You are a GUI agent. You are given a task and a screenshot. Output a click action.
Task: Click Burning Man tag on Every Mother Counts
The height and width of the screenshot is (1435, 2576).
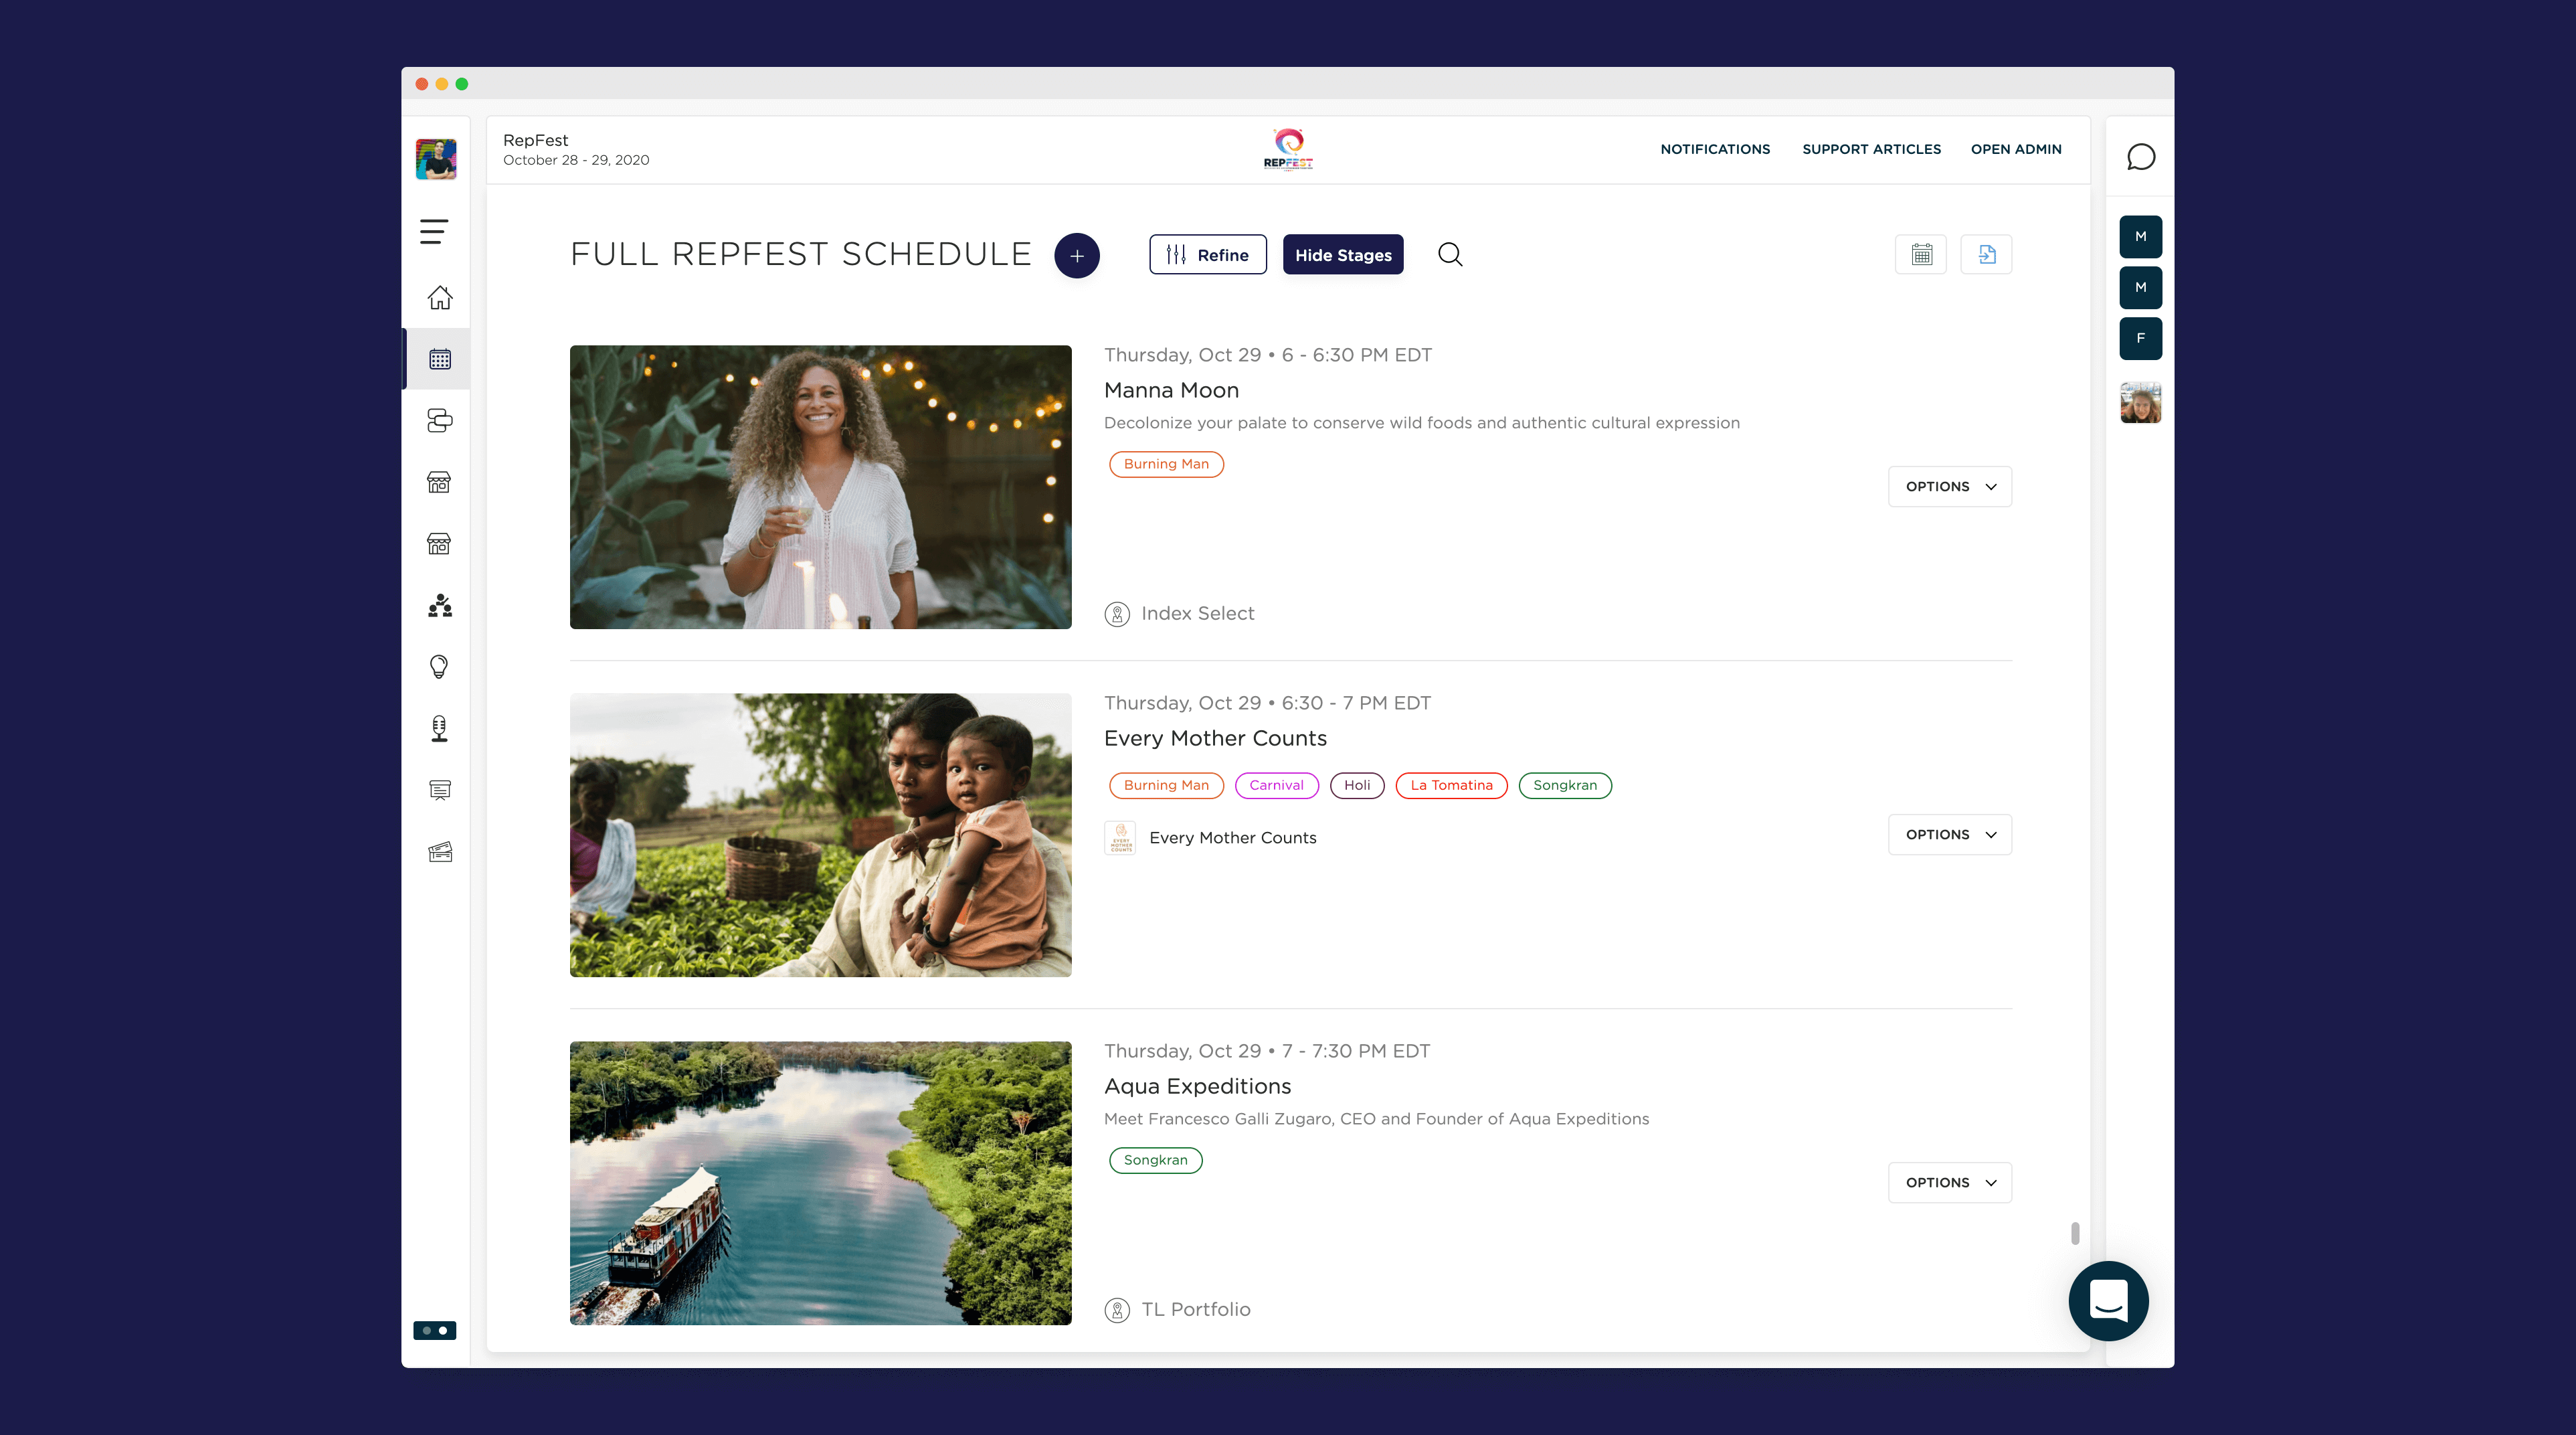[1166, 786]
